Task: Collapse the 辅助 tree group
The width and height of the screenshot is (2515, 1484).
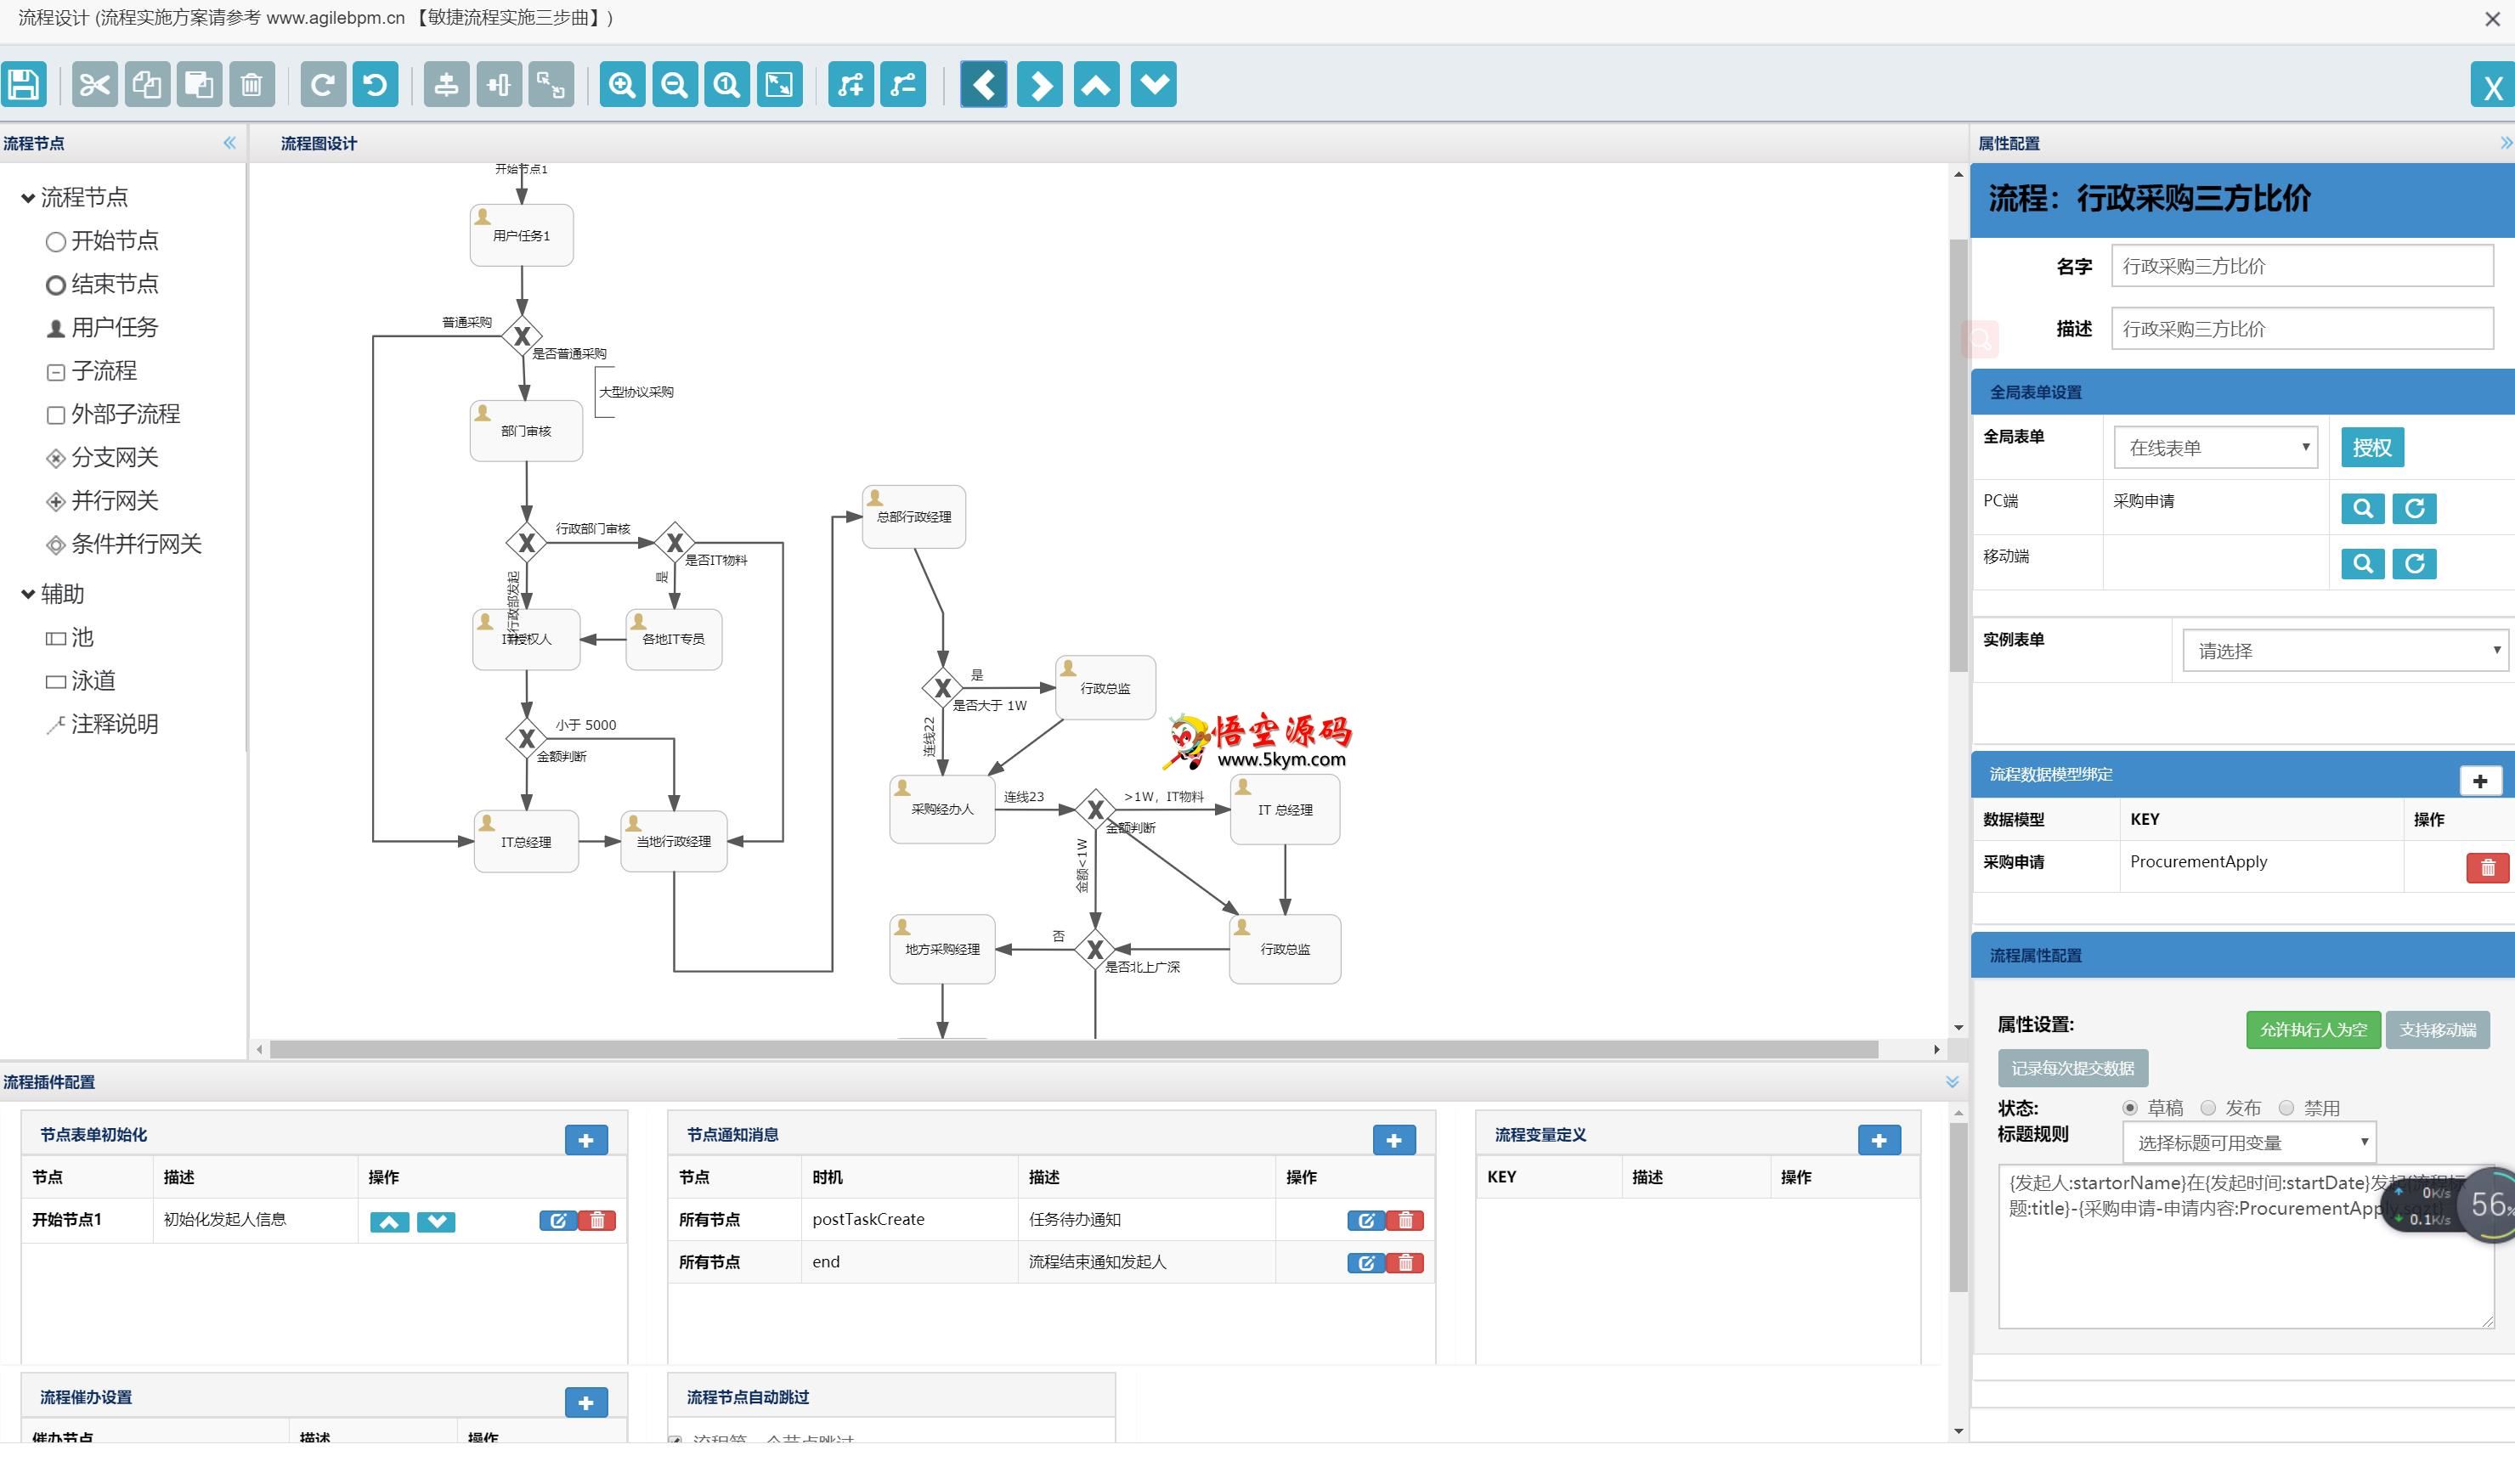Action: tap(28, 594)
